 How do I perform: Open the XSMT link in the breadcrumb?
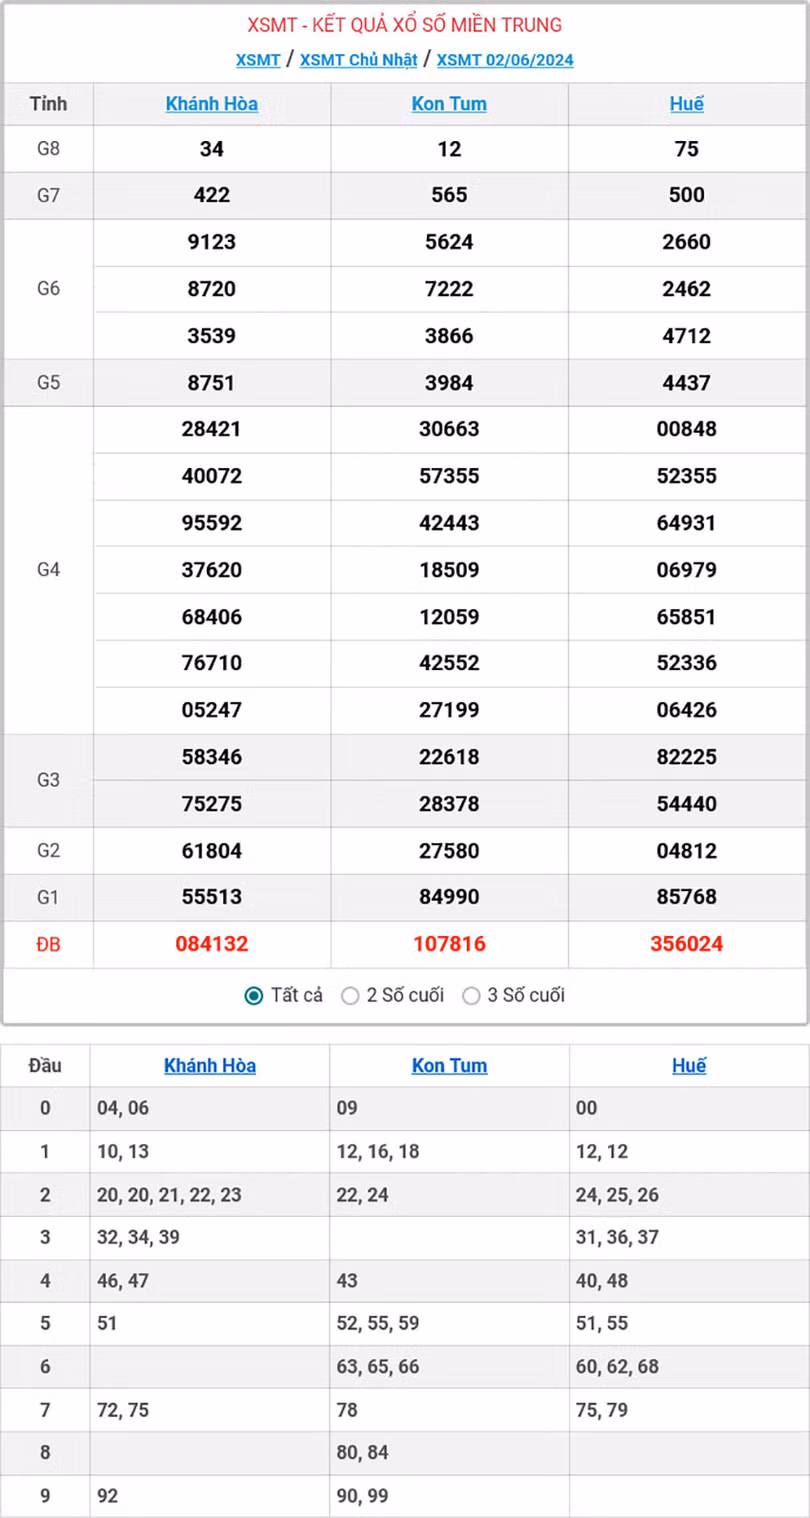point(257,60)
